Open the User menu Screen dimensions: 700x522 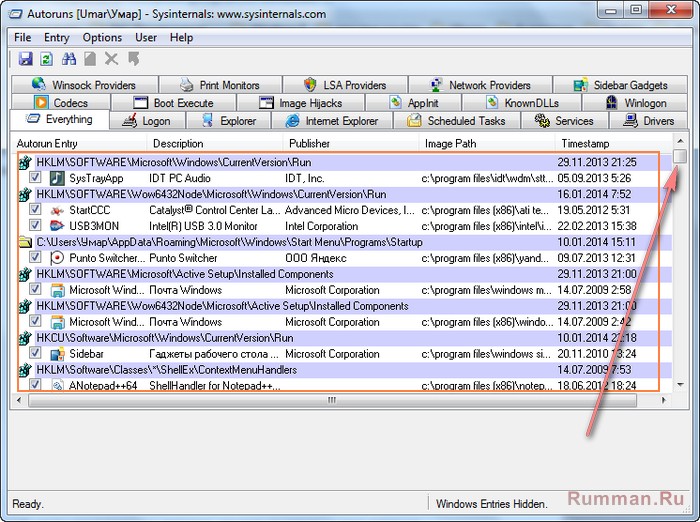pos(146,37)
